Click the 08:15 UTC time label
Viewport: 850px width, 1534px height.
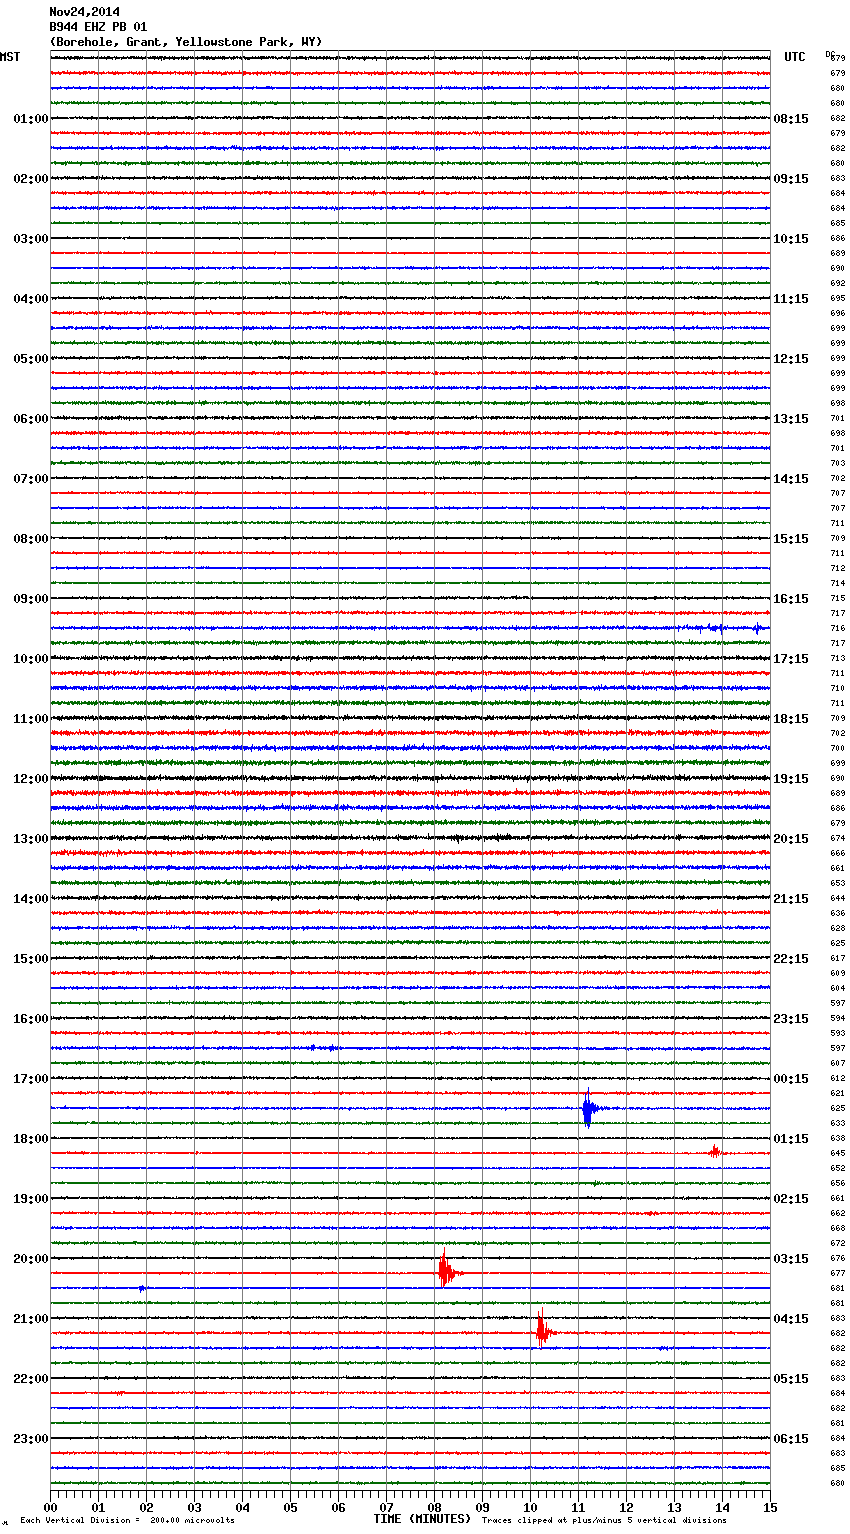tap(791, 119)
